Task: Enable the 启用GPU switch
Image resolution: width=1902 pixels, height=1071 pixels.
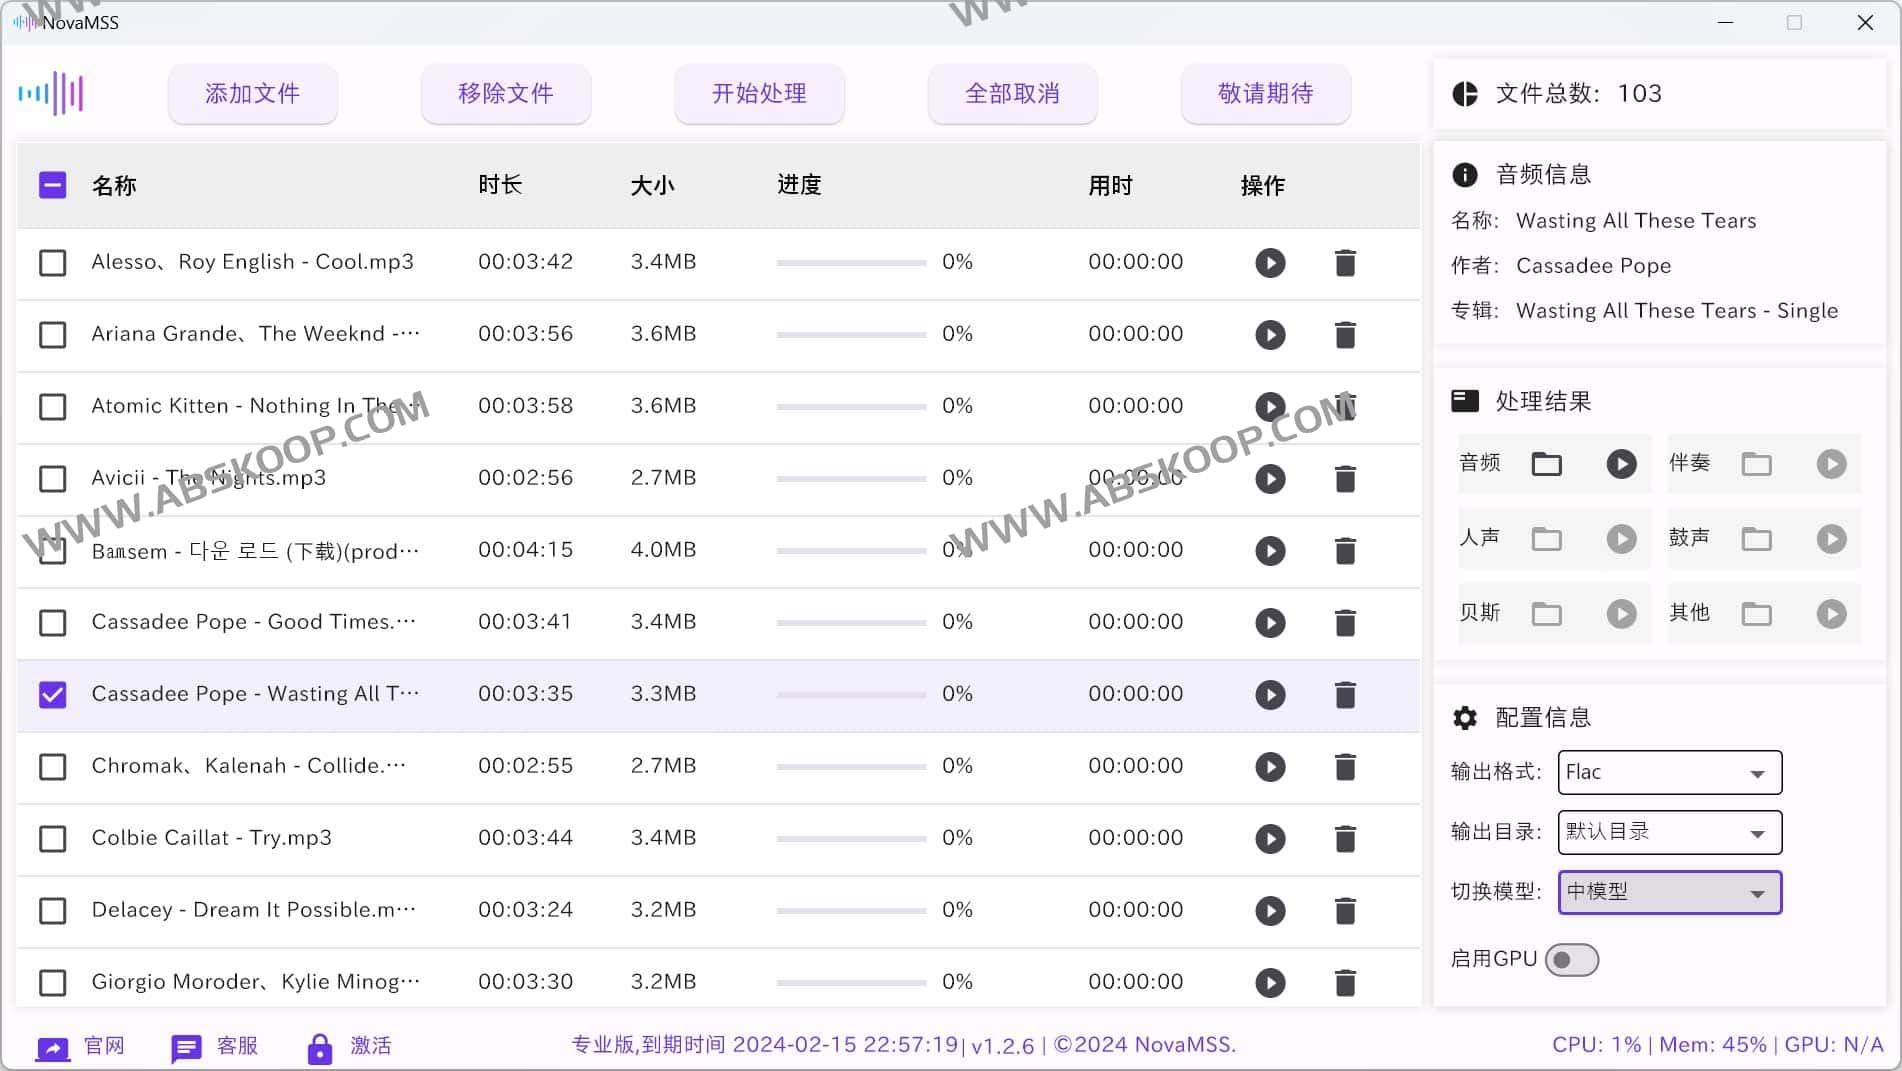Action: tap(1571, 958)
